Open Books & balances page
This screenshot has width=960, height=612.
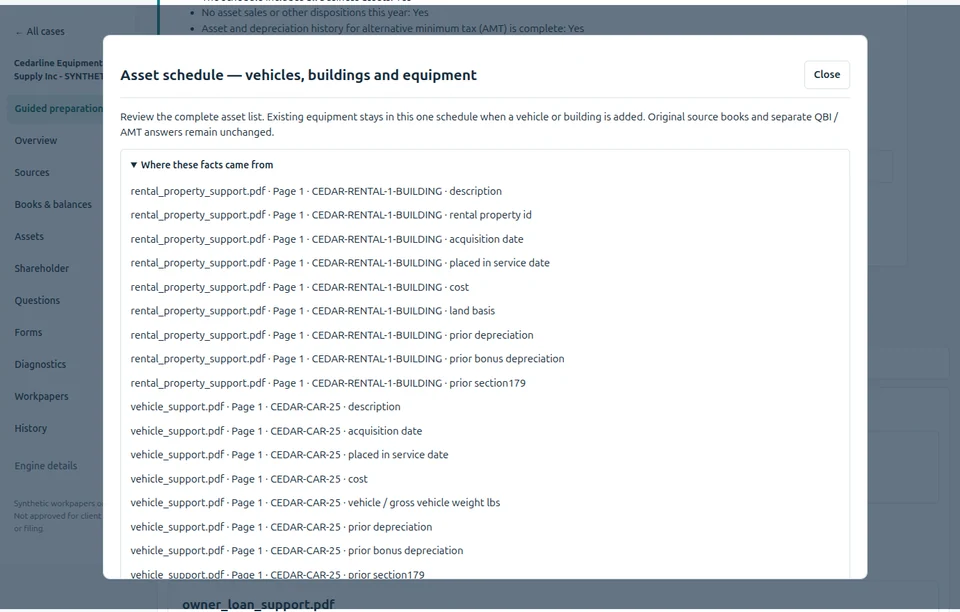(53, 204)
